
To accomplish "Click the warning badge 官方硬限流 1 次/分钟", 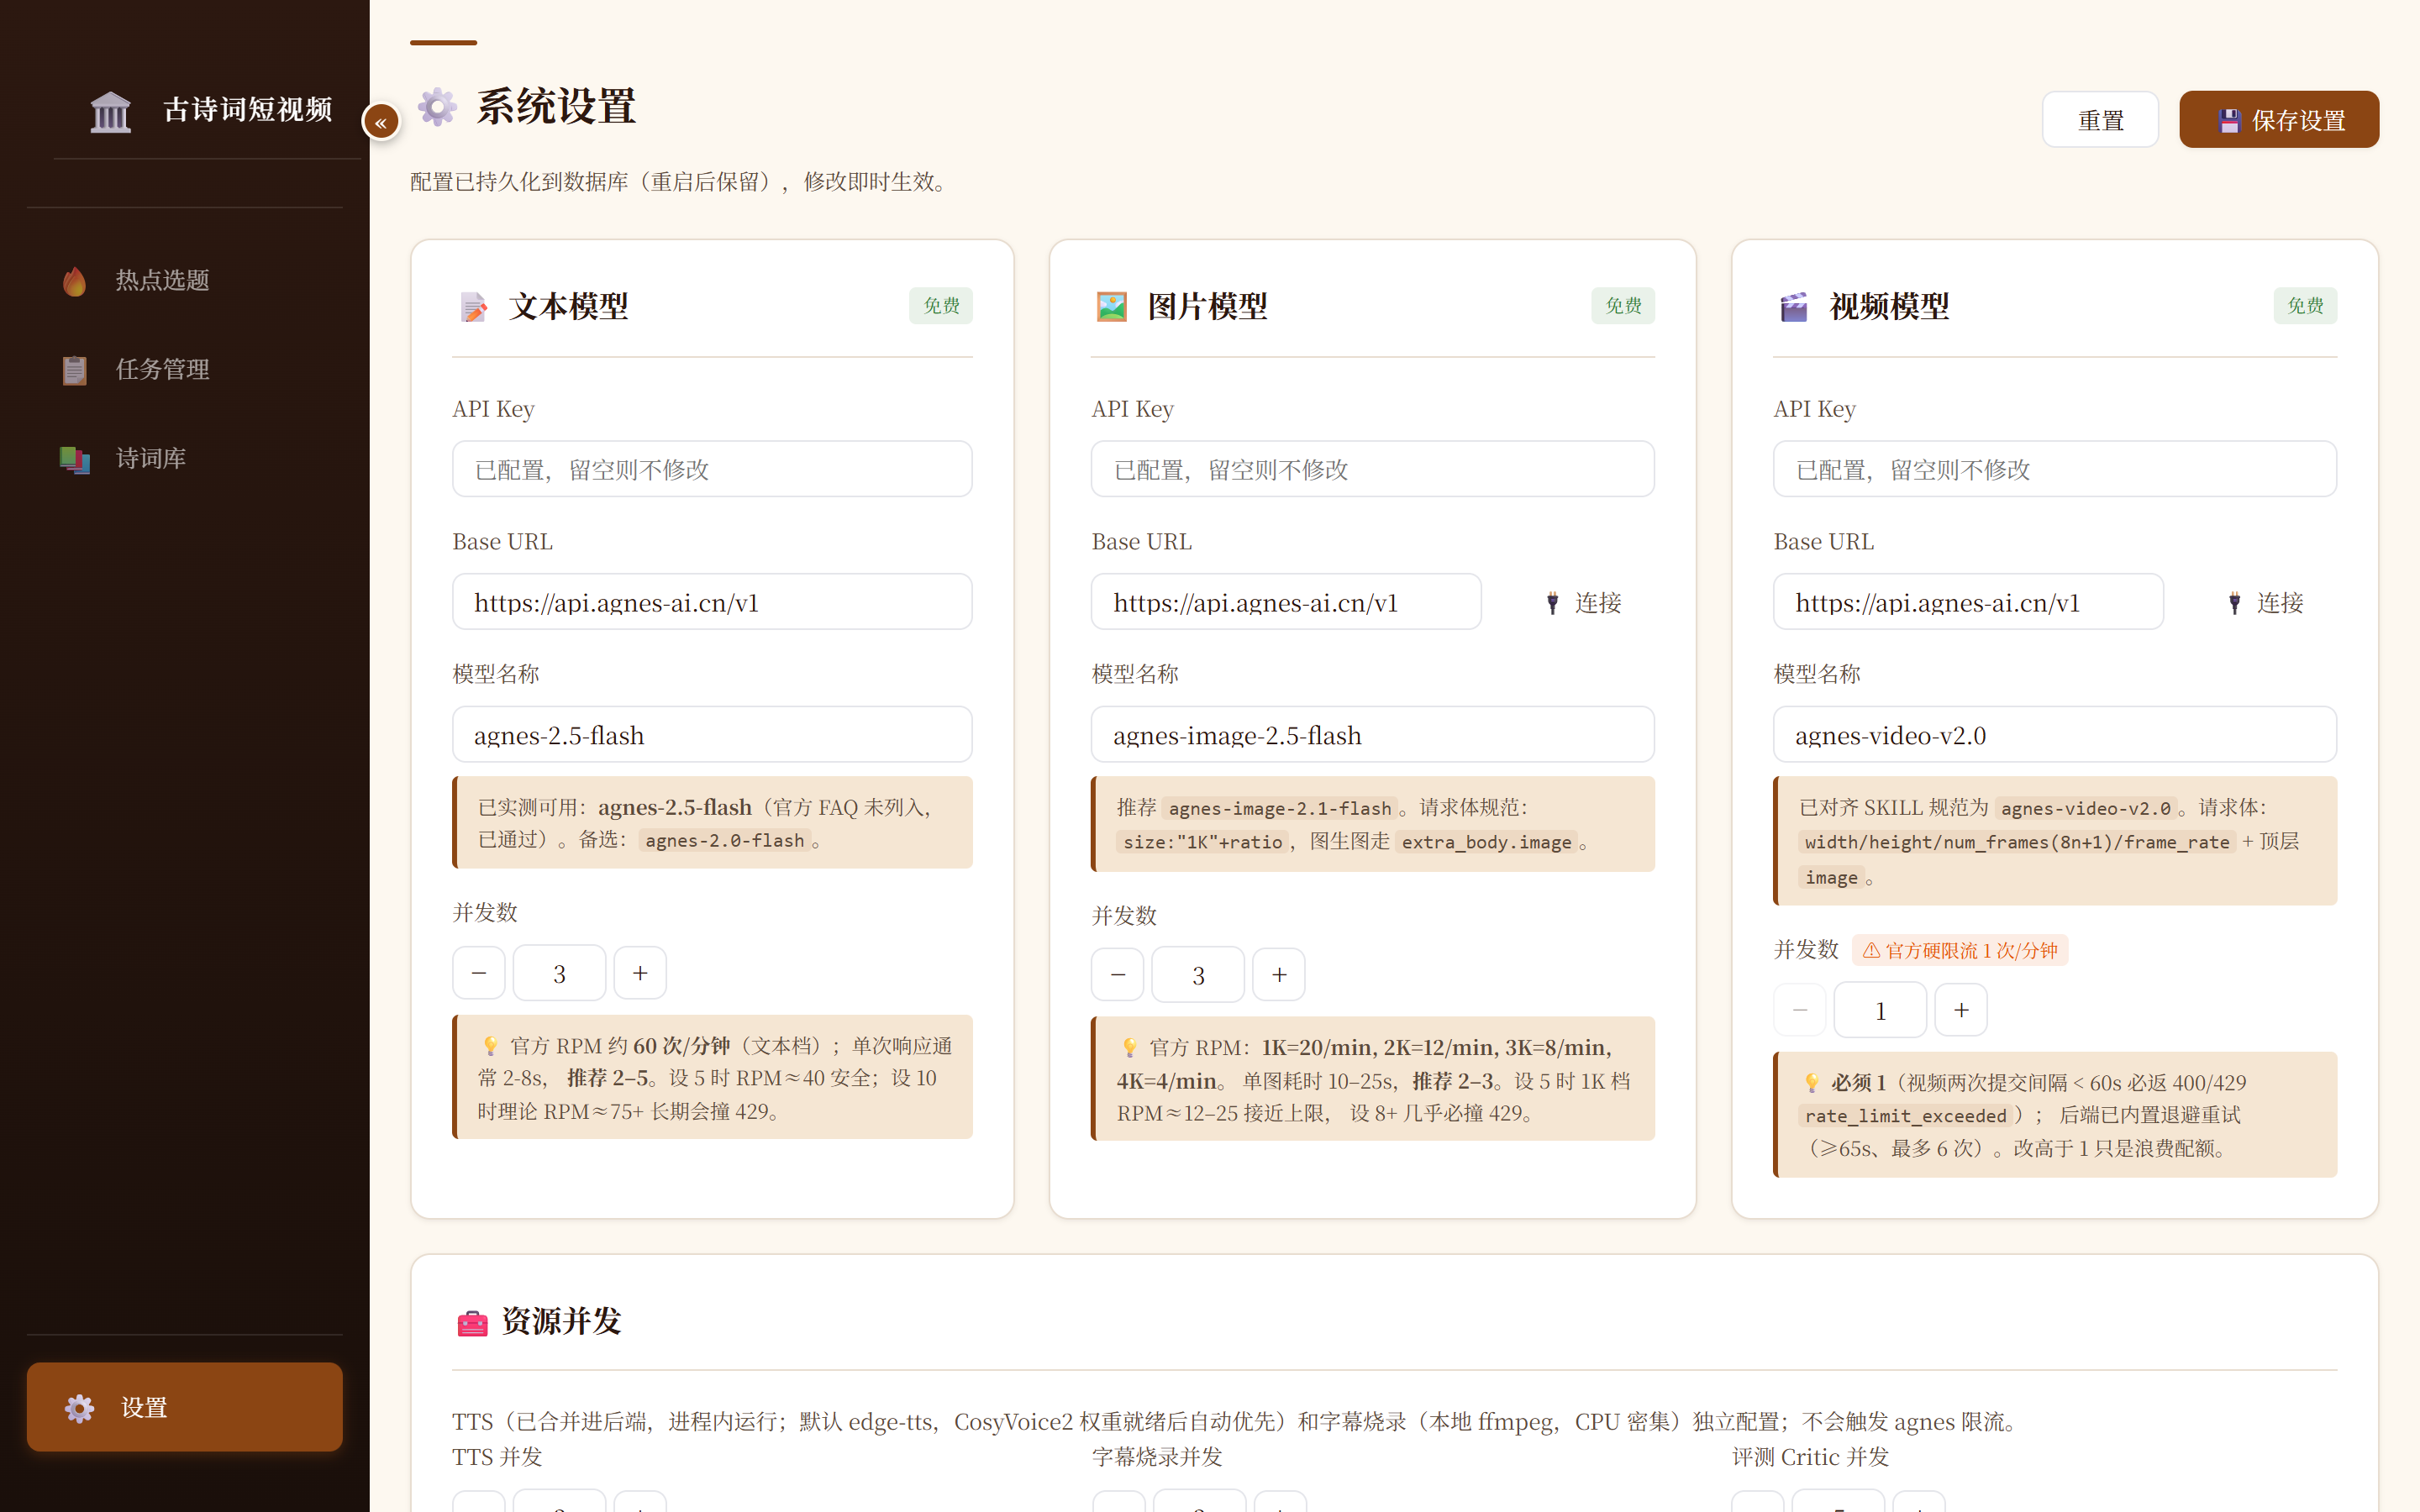I will pyautogui.click(x=1960, y=950).
